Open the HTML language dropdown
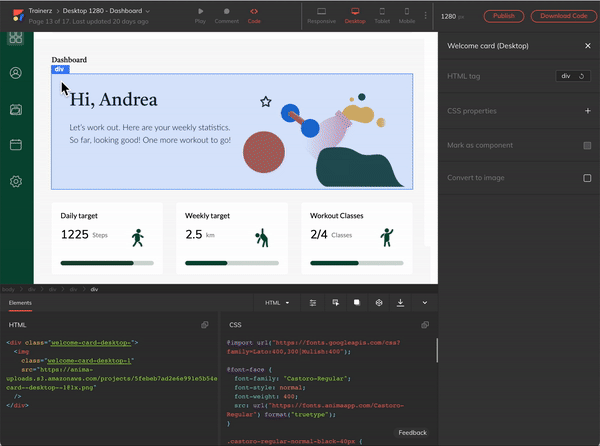600x446 pixels. pyautogui.click(x=277, y=302)
